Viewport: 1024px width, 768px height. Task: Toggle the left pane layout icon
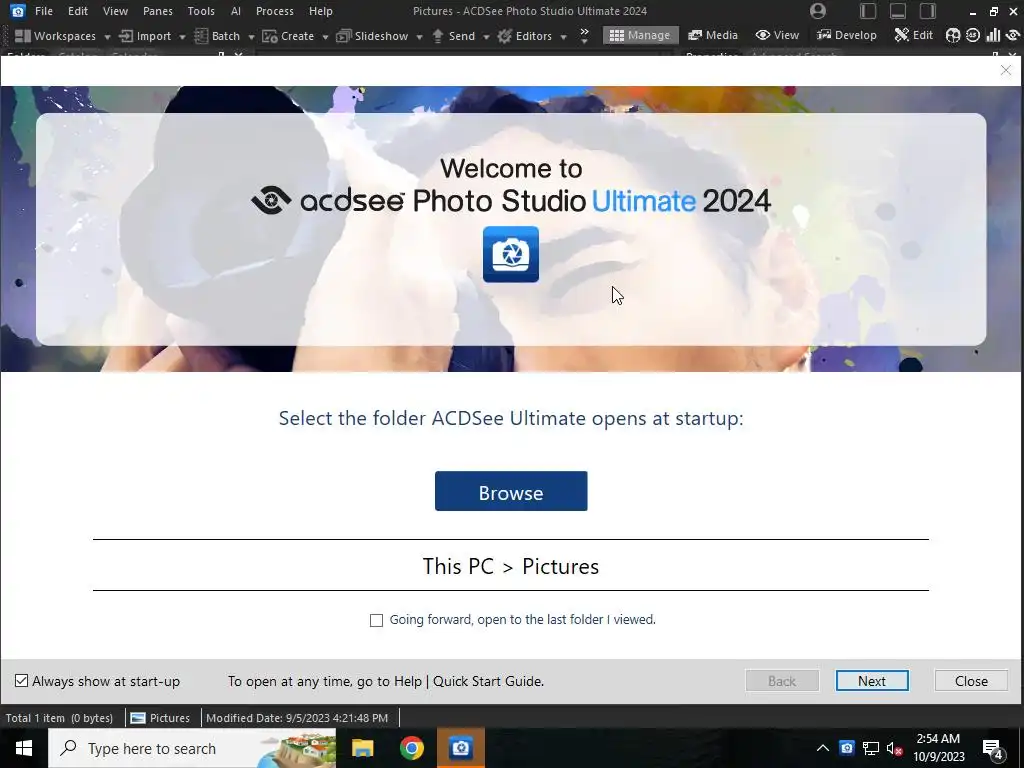868,11
